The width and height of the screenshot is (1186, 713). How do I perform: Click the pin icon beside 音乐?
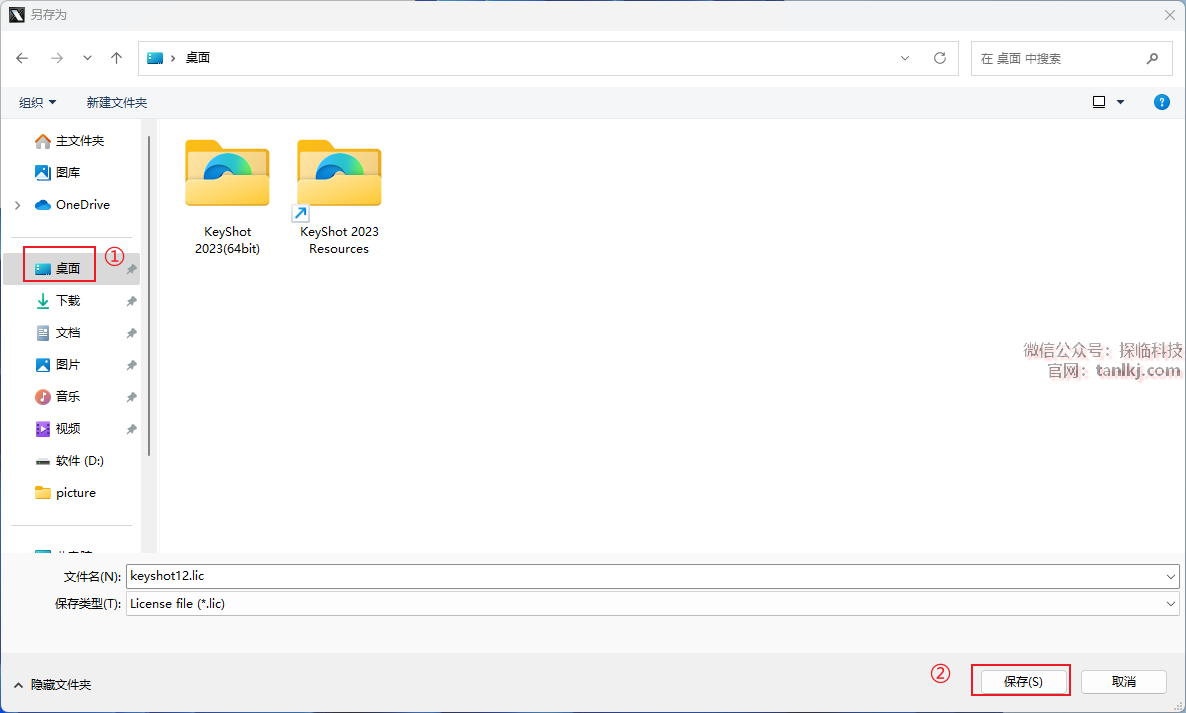point(131,397)
